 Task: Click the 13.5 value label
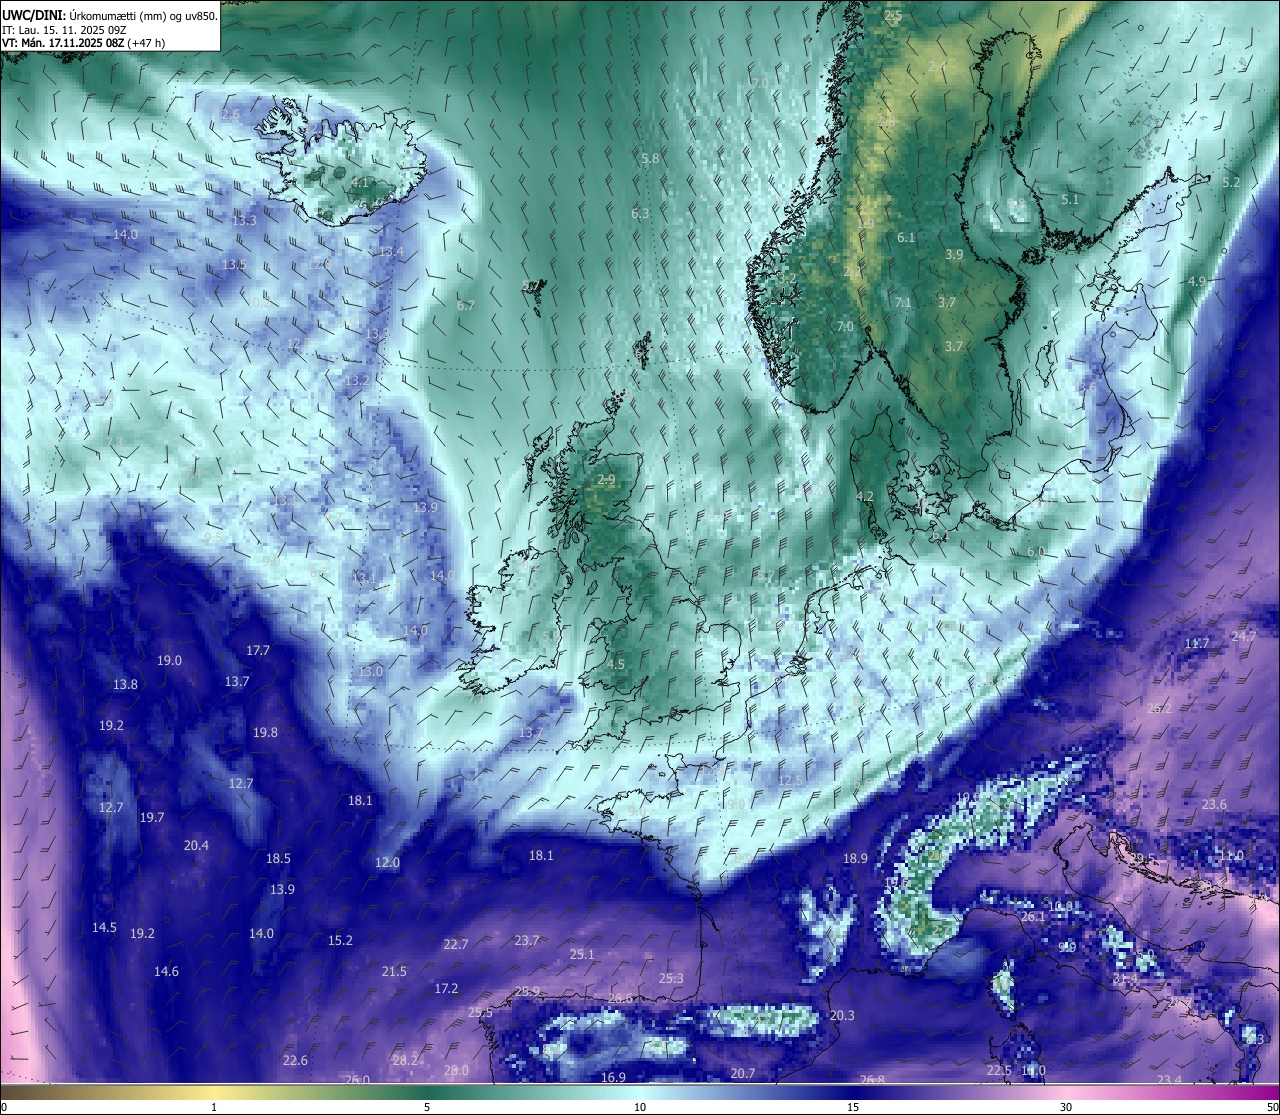click(234, 265)
